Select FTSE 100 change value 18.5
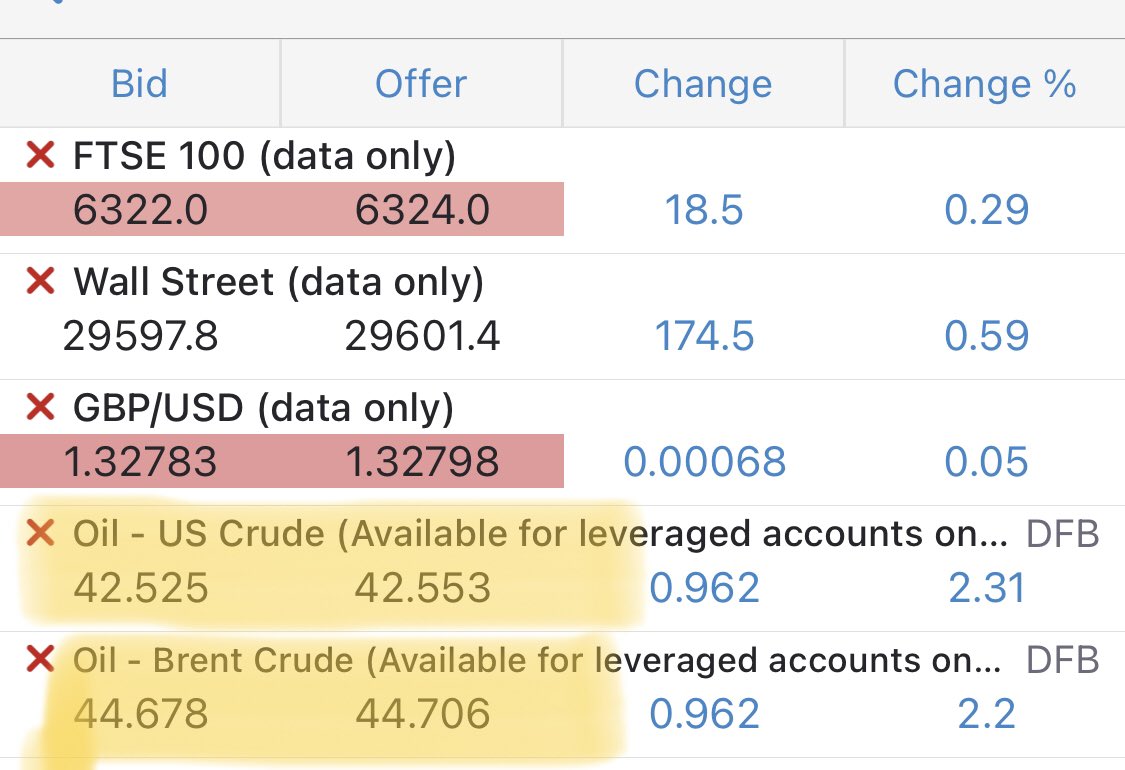The image size is (1125, 770). (704, 210)
